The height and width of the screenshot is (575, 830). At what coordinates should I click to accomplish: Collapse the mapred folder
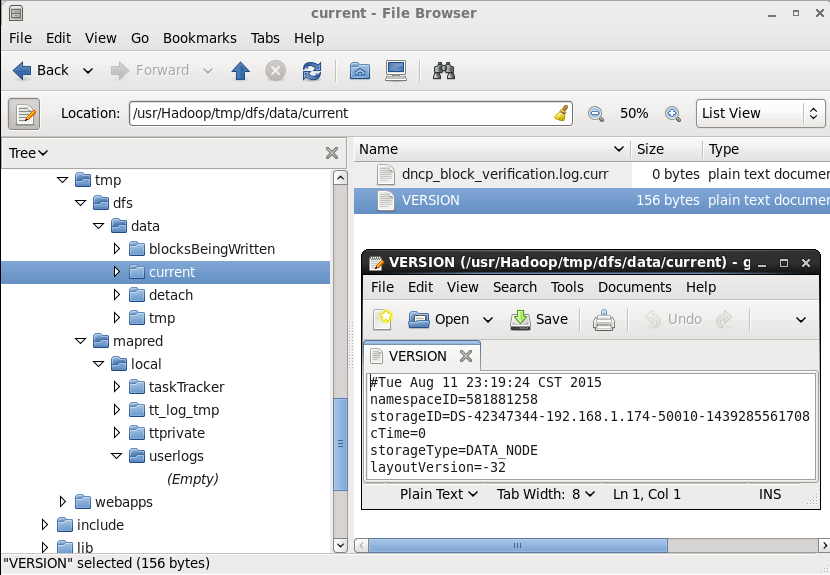point(80,341)
